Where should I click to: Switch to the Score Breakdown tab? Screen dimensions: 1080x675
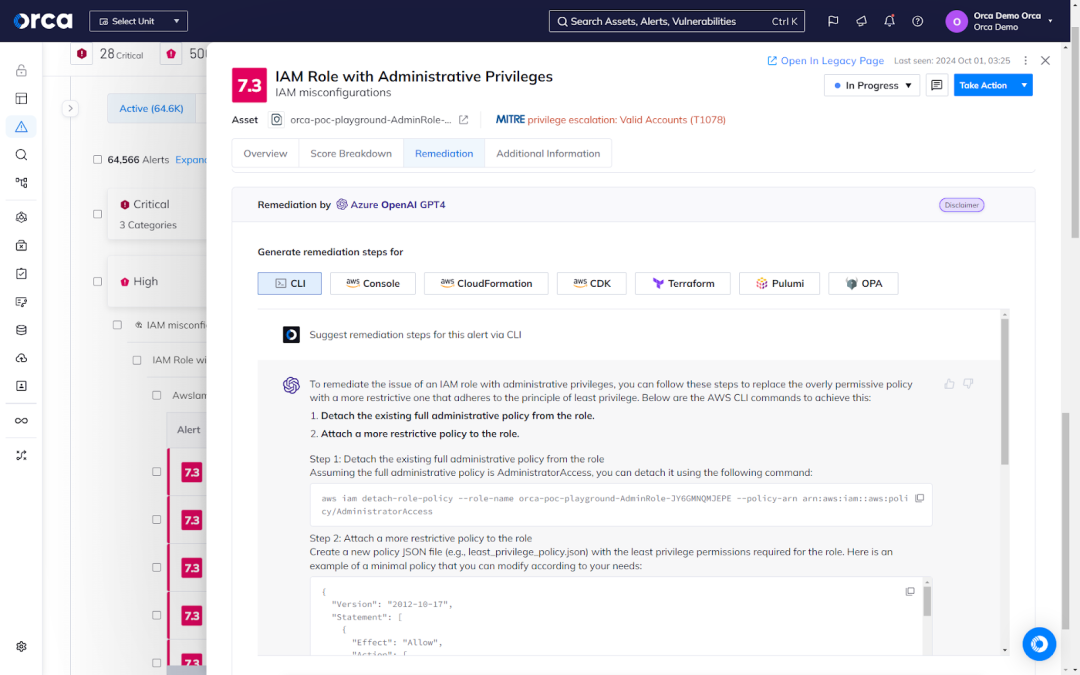point(351,154)
